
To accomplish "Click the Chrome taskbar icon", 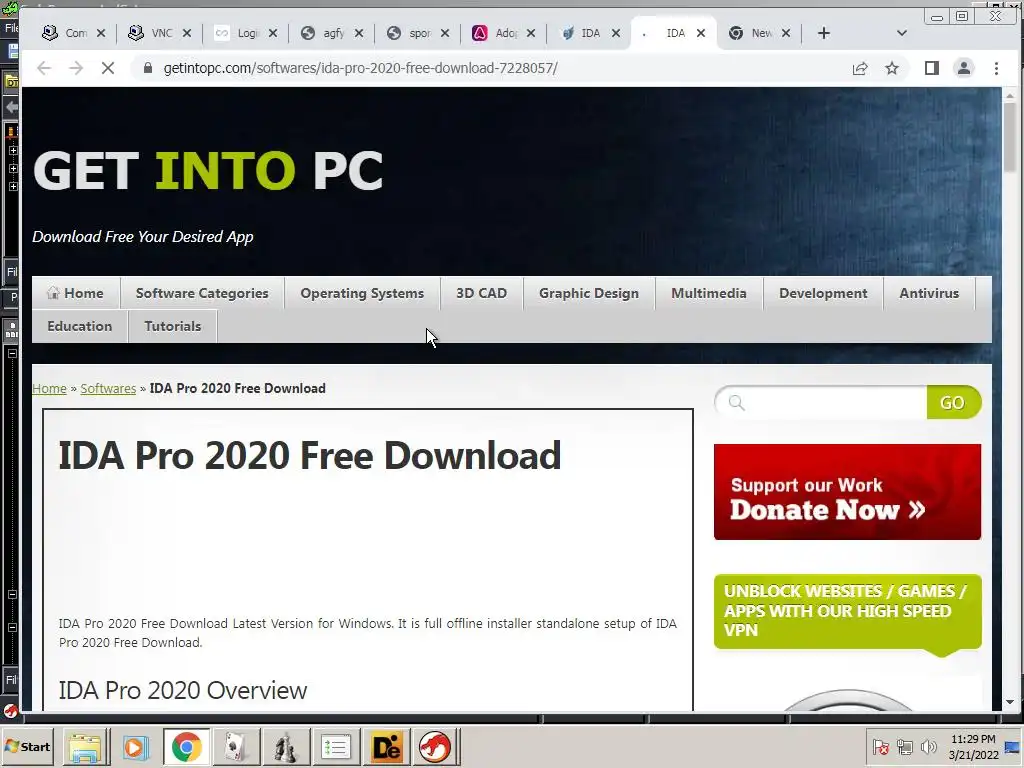I will pos(186,747).
